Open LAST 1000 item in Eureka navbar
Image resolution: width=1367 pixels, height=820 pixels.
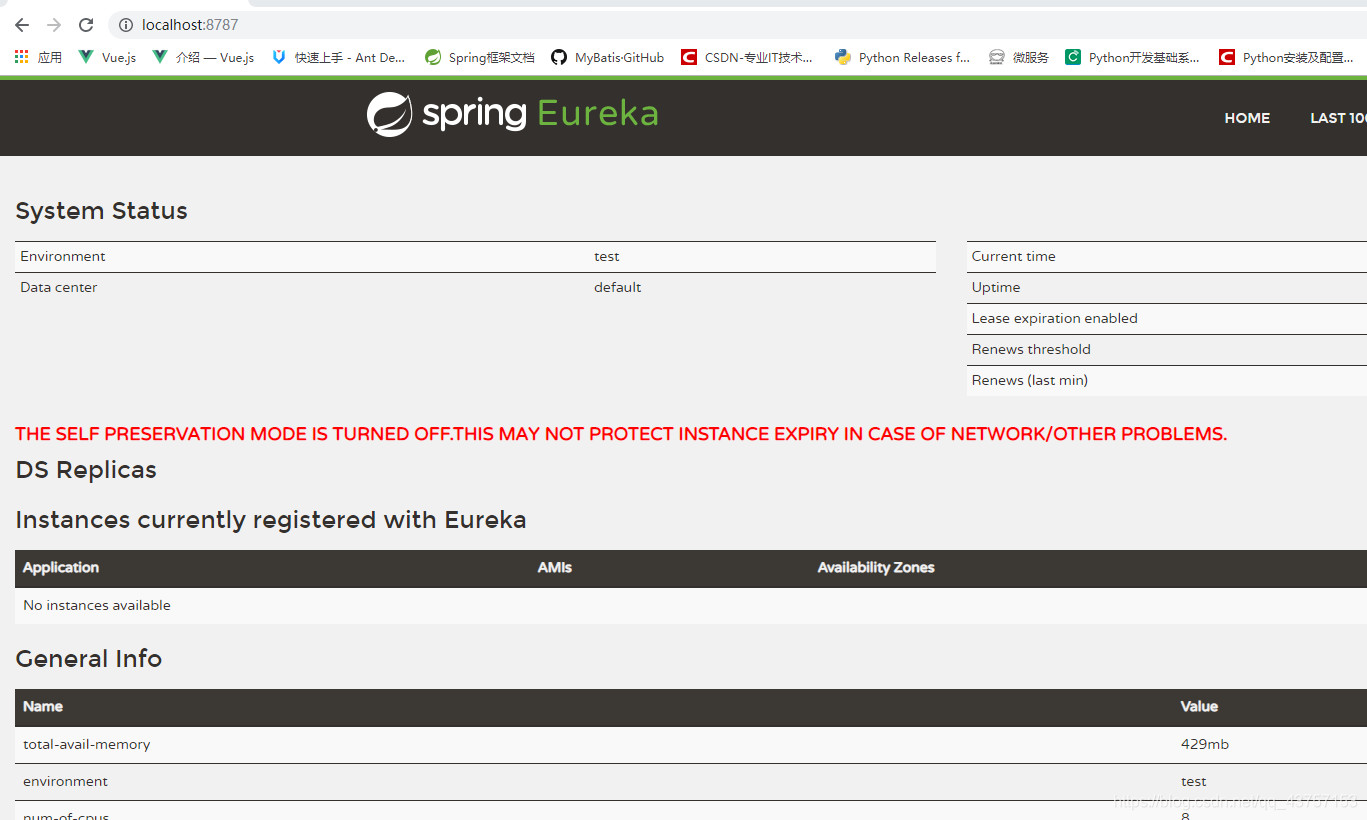(1338, 118)
